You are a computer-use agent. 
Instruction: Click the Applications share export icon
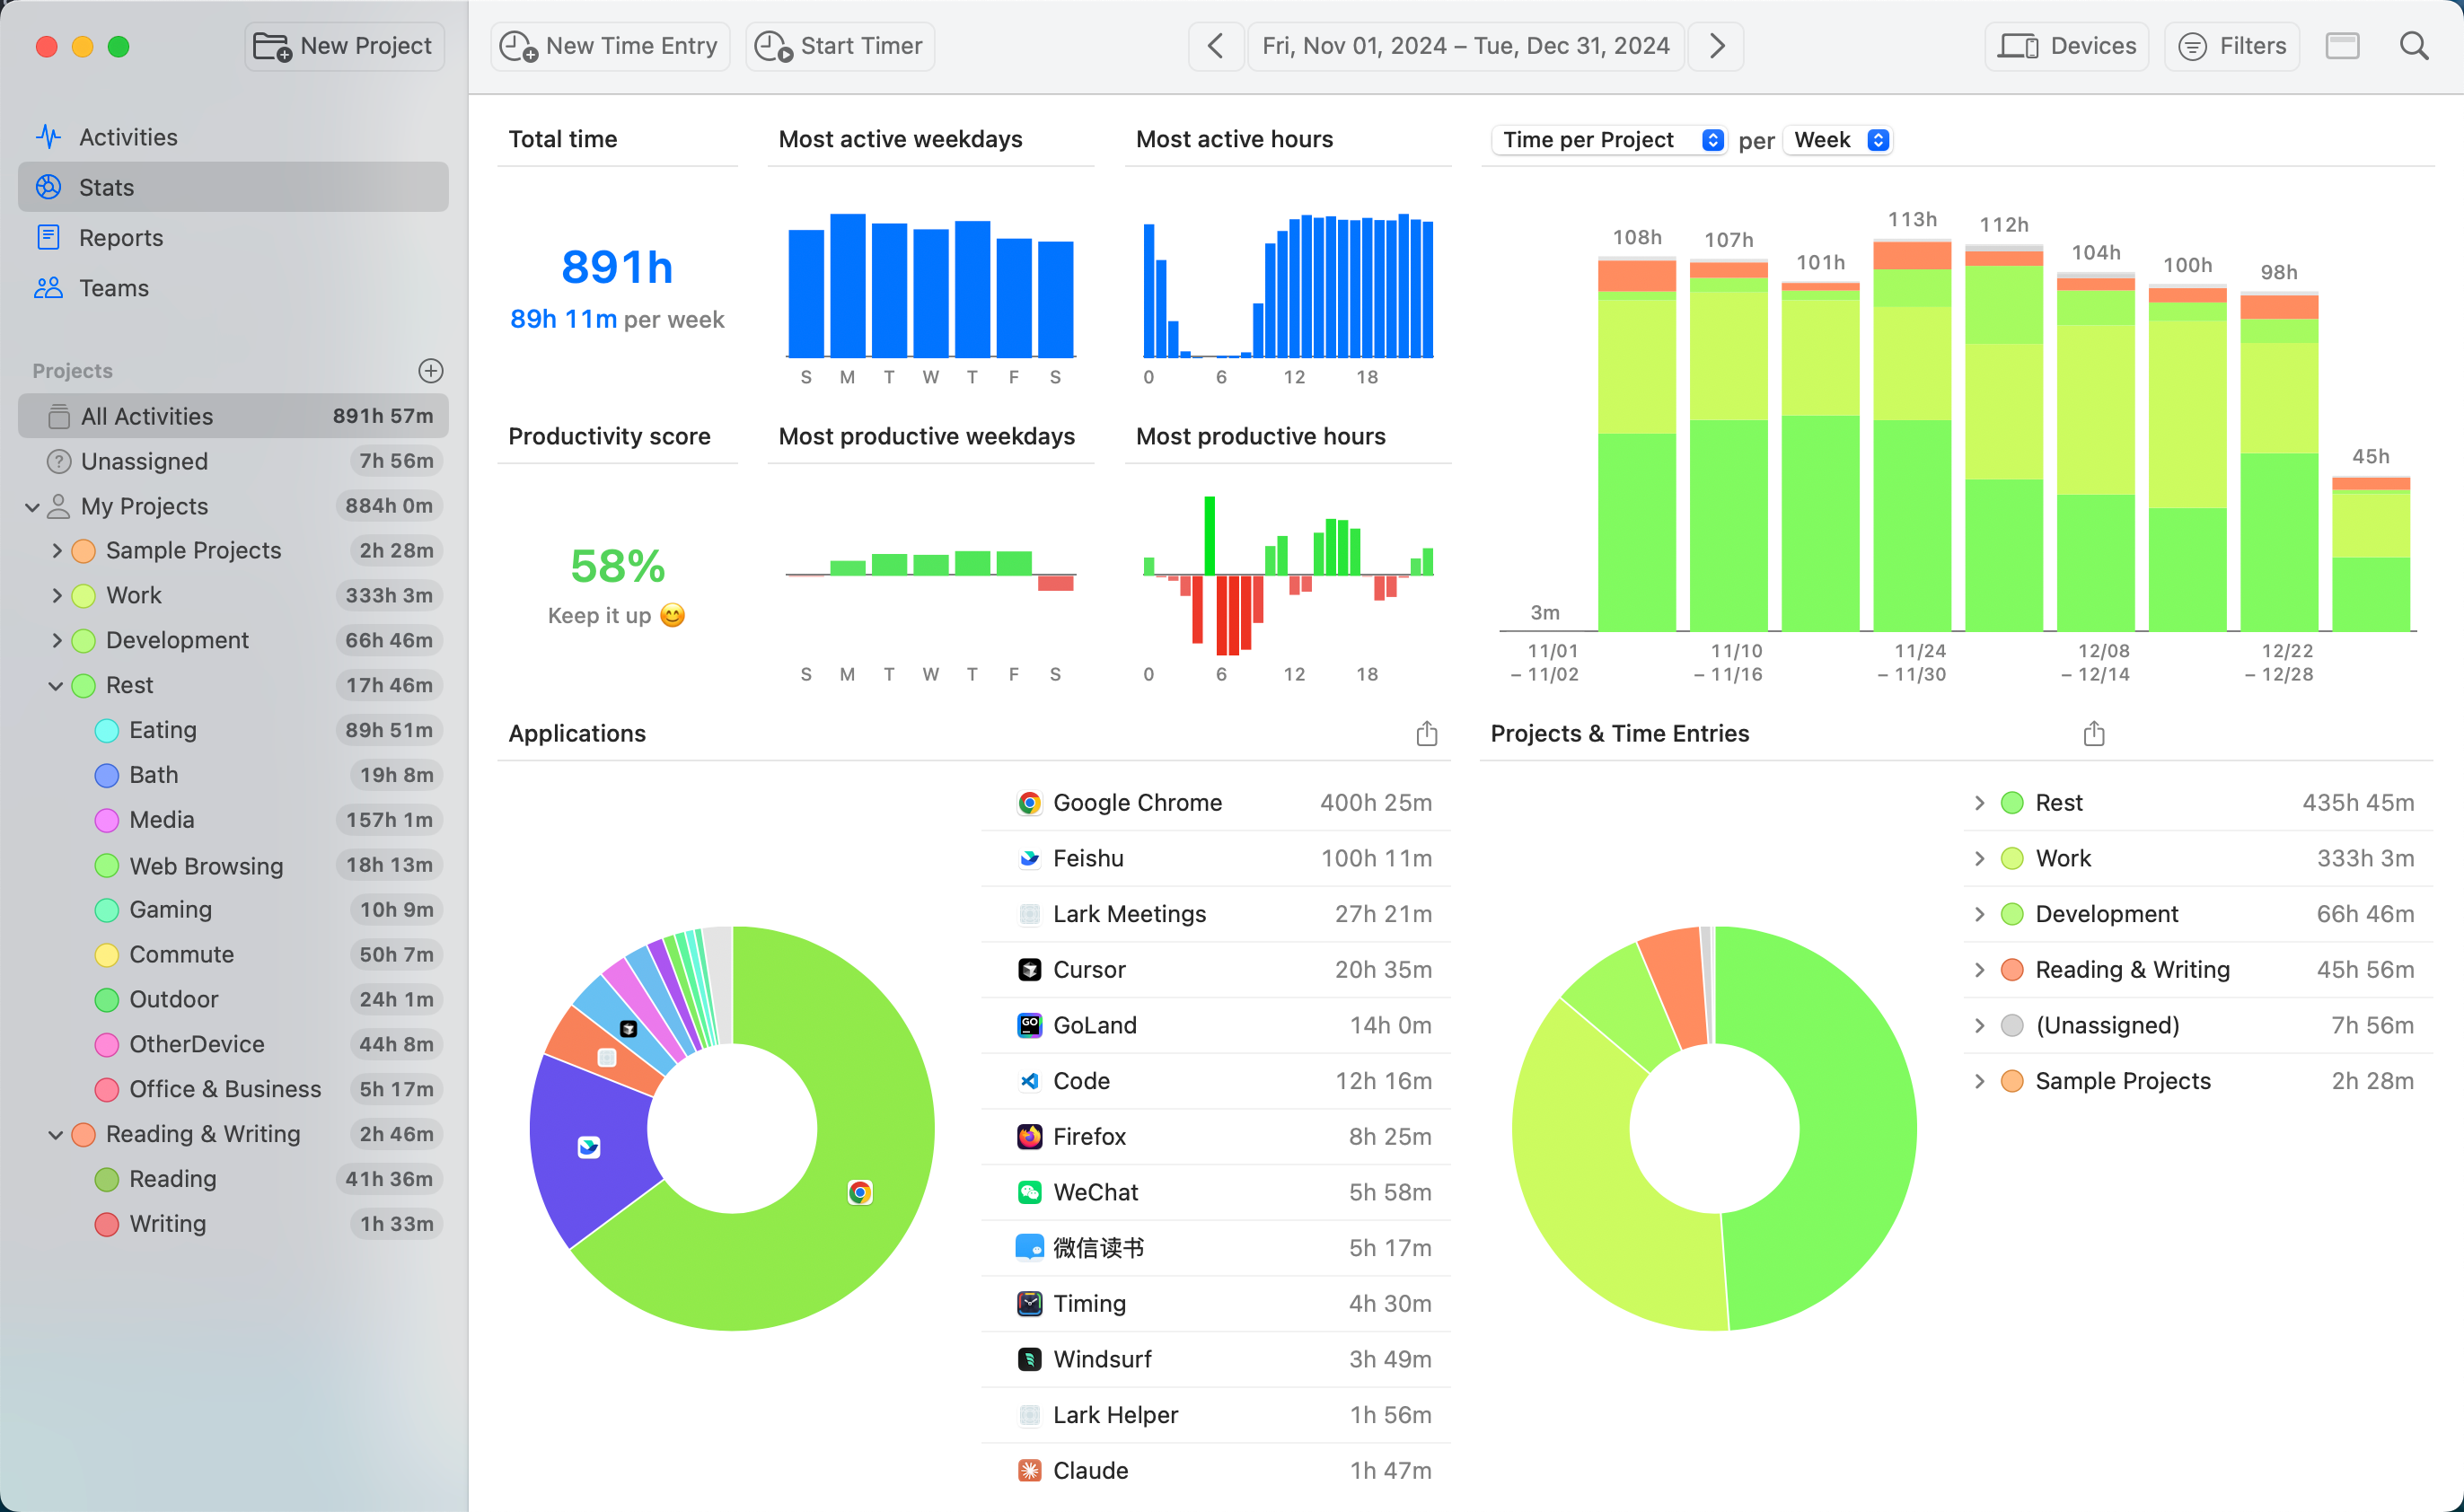pos(1426,734)
